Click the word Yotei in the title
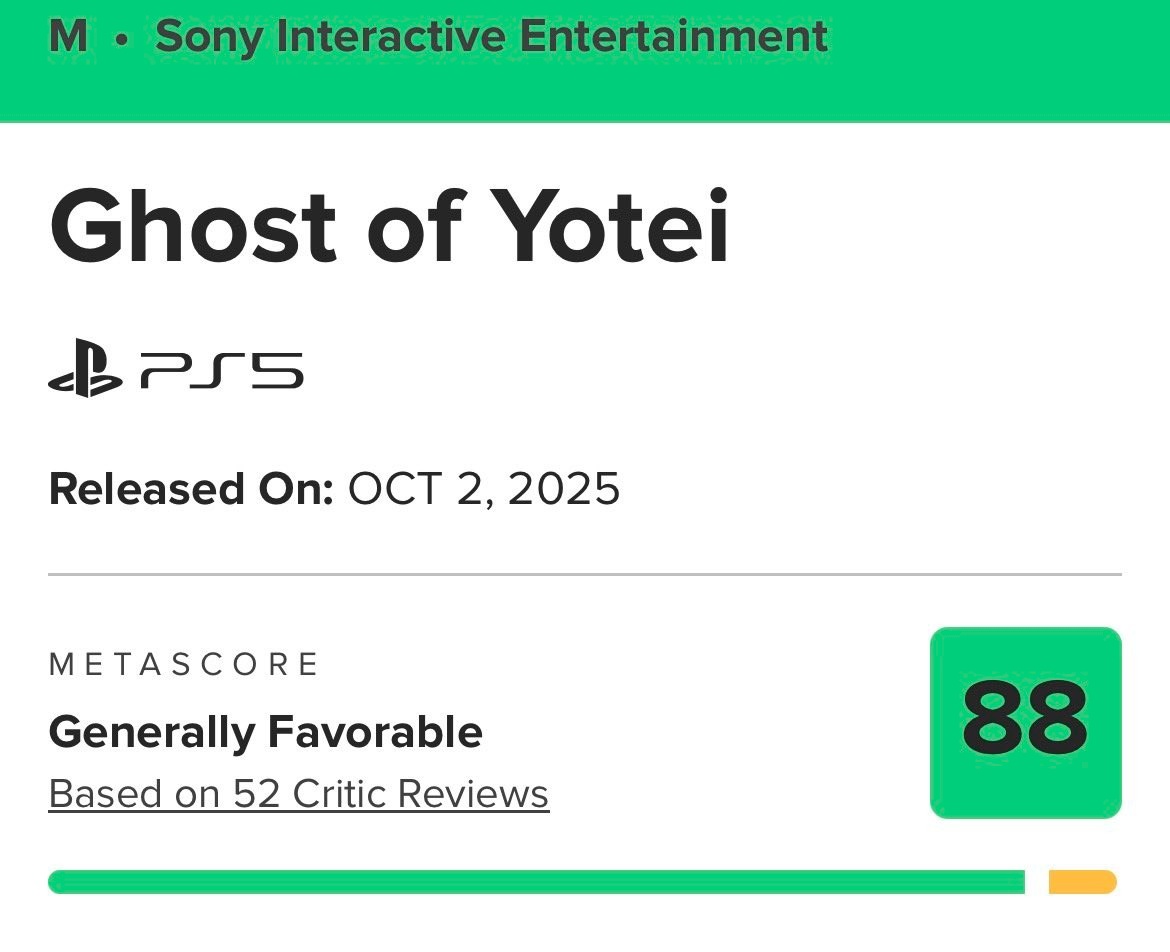The width and height of the screenshot is (1170, 952). pyautogui.click(x=614, y=226)
